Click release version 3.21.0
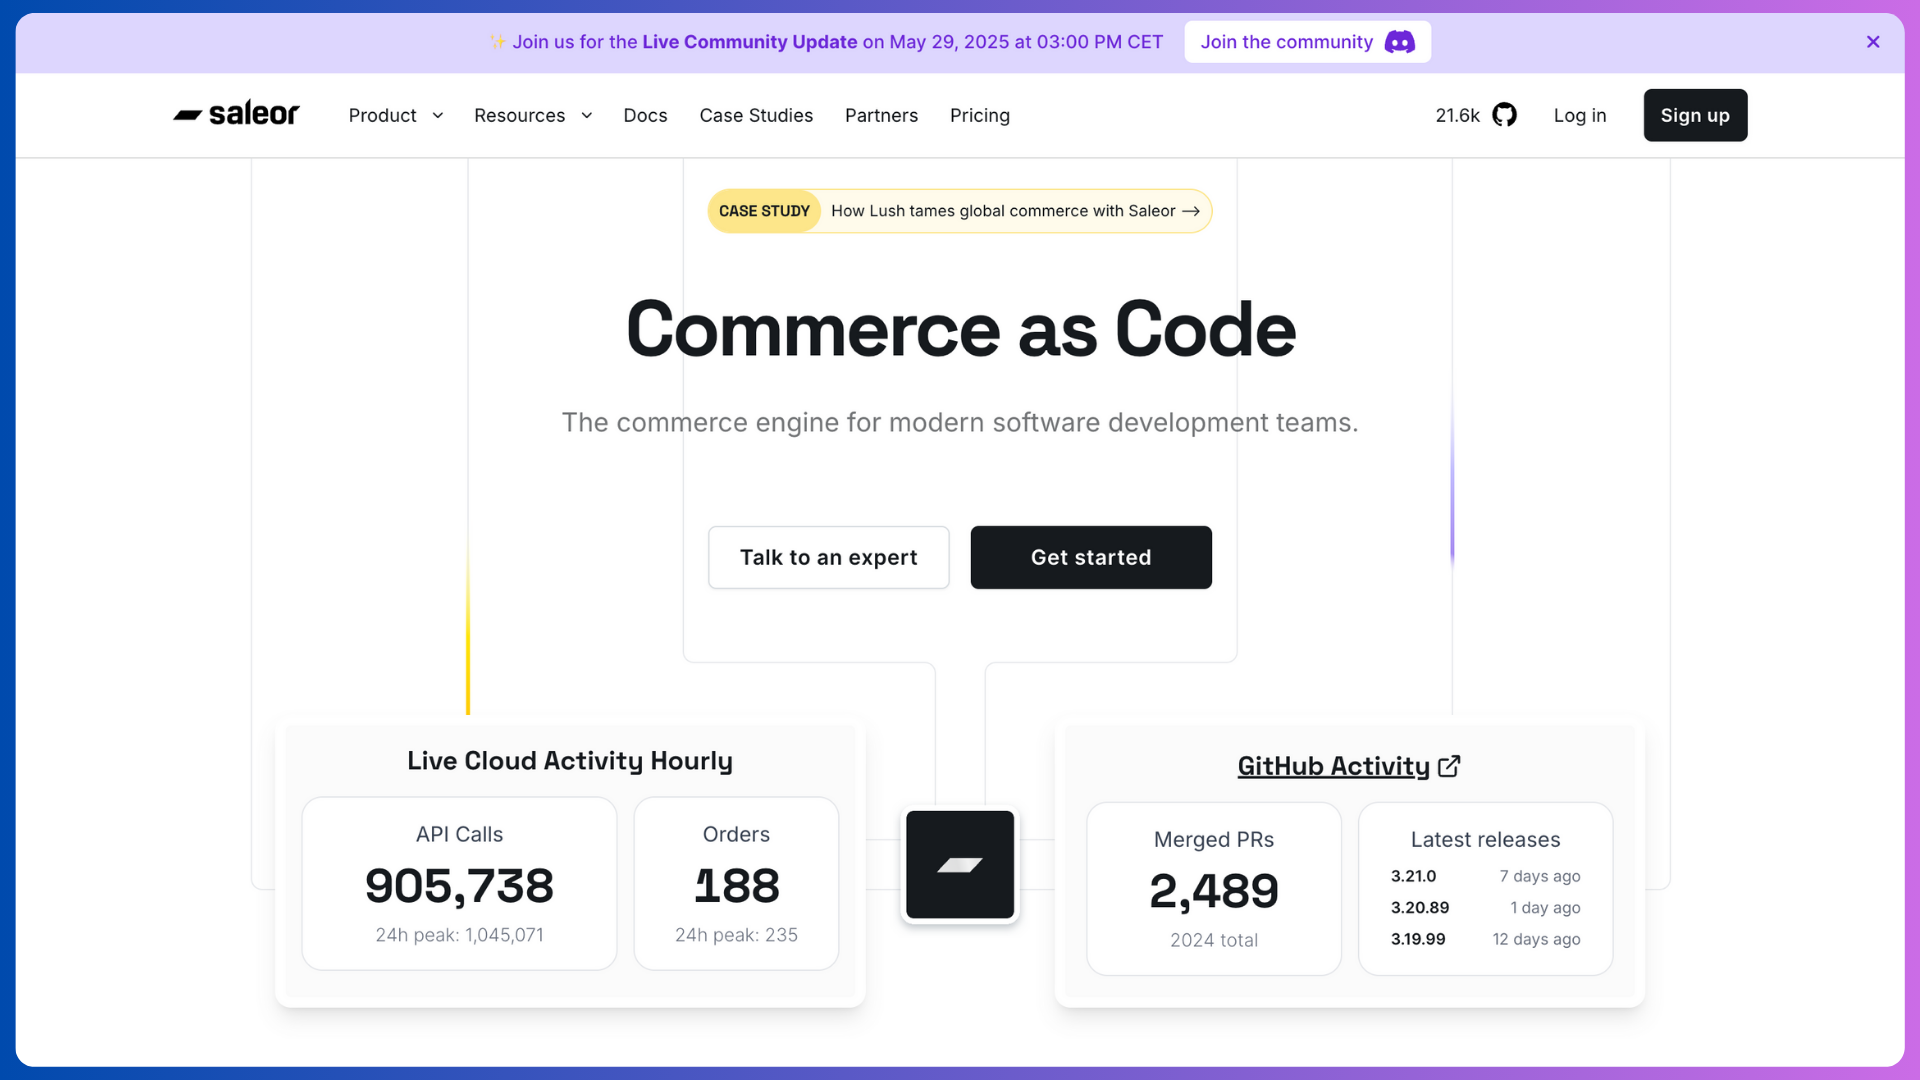Screen dimensions: 1920x1080 (x=1413, y=876)
